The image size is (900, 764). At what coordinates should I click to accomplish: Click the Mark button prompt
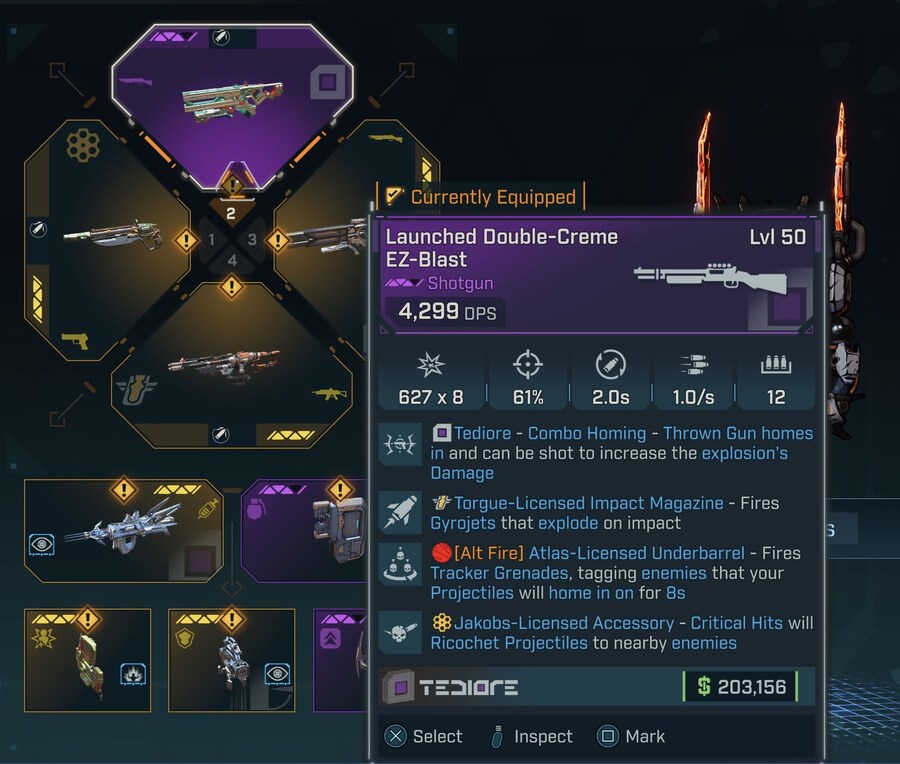click(631, 736)
